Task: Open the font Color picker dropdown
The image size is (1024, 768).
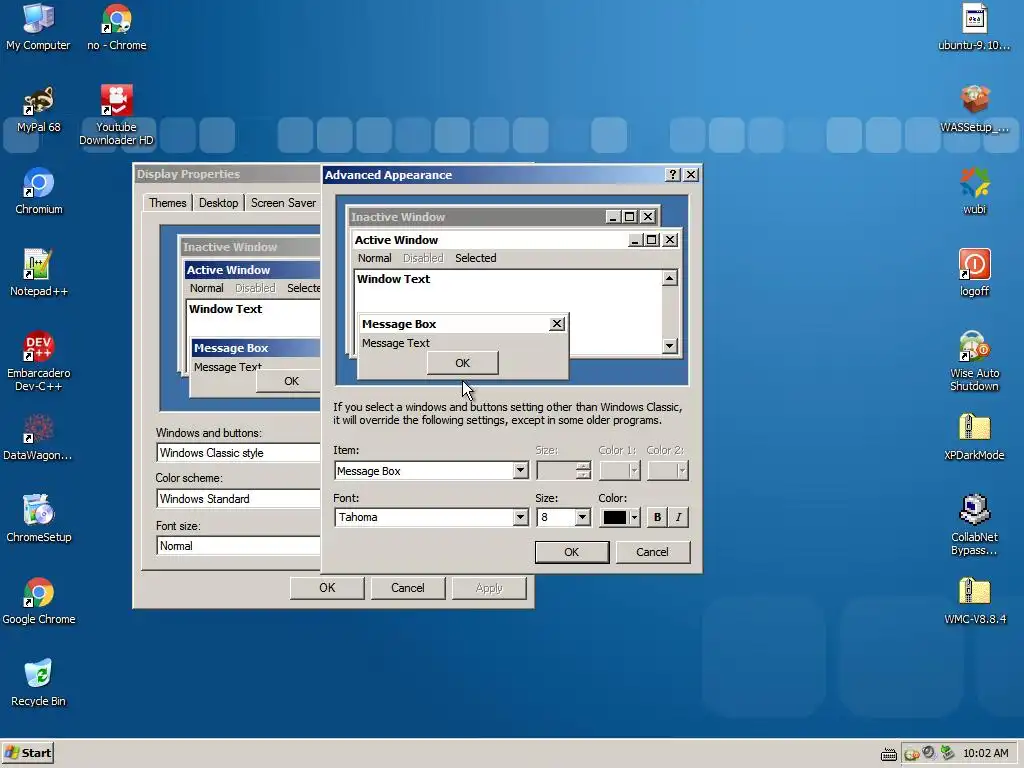Action: [x=620, y=517]
